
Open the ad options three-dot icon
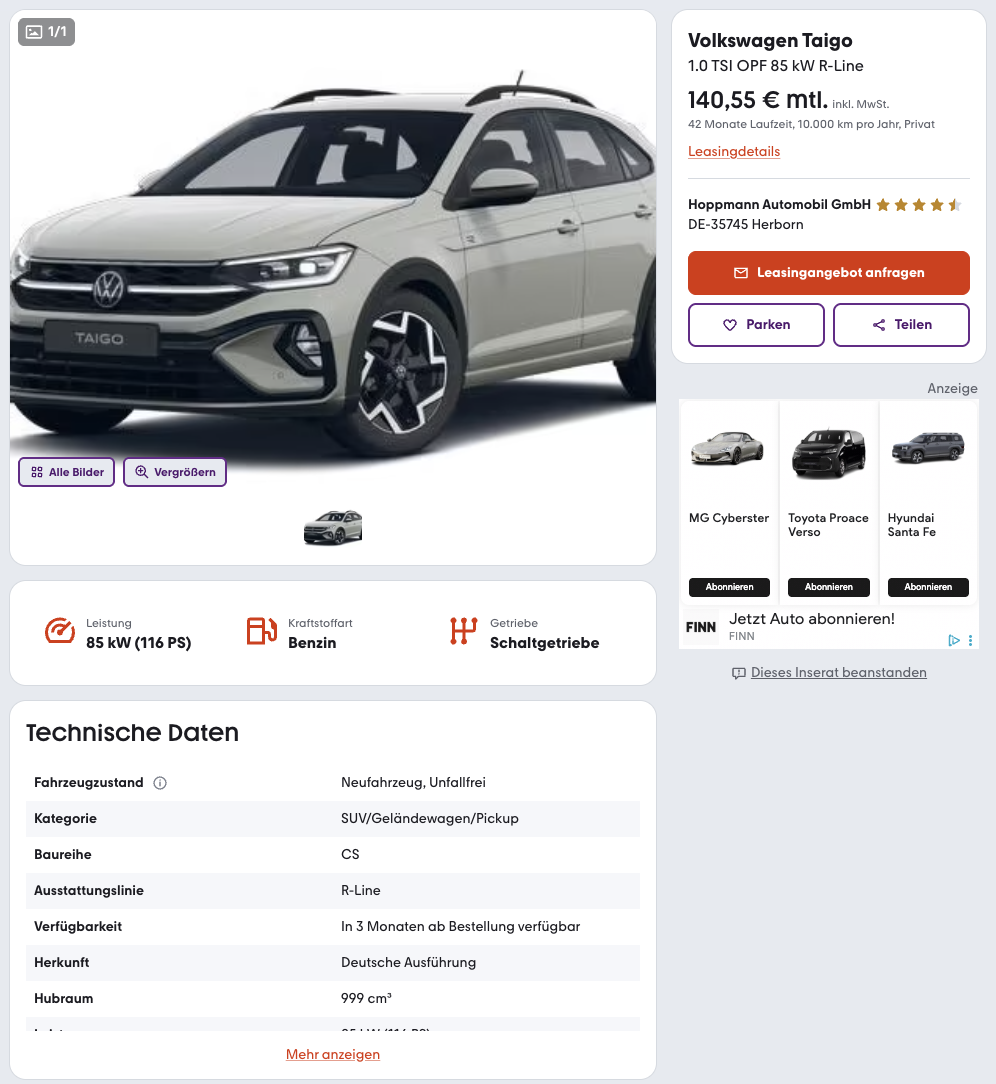(970, 640)
